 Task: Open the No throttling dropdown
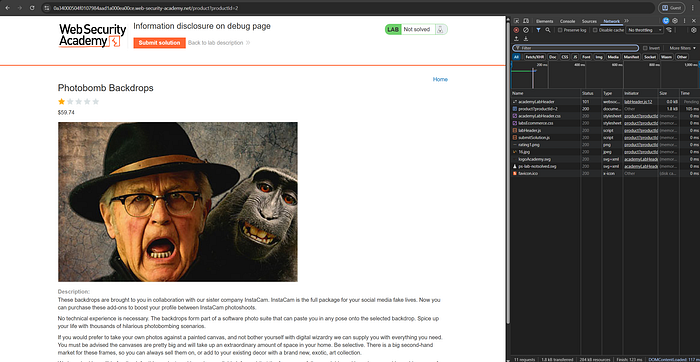coord(645,30)
